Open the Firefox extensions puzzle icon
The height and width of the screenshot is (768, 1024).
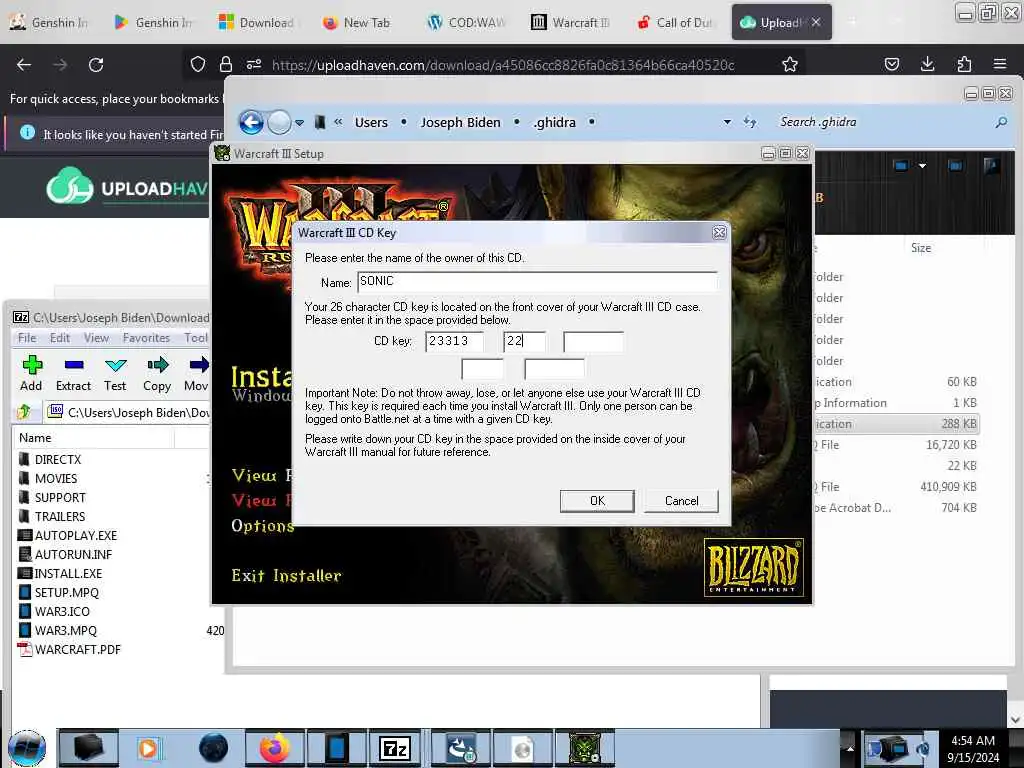(x=964, y=64)
